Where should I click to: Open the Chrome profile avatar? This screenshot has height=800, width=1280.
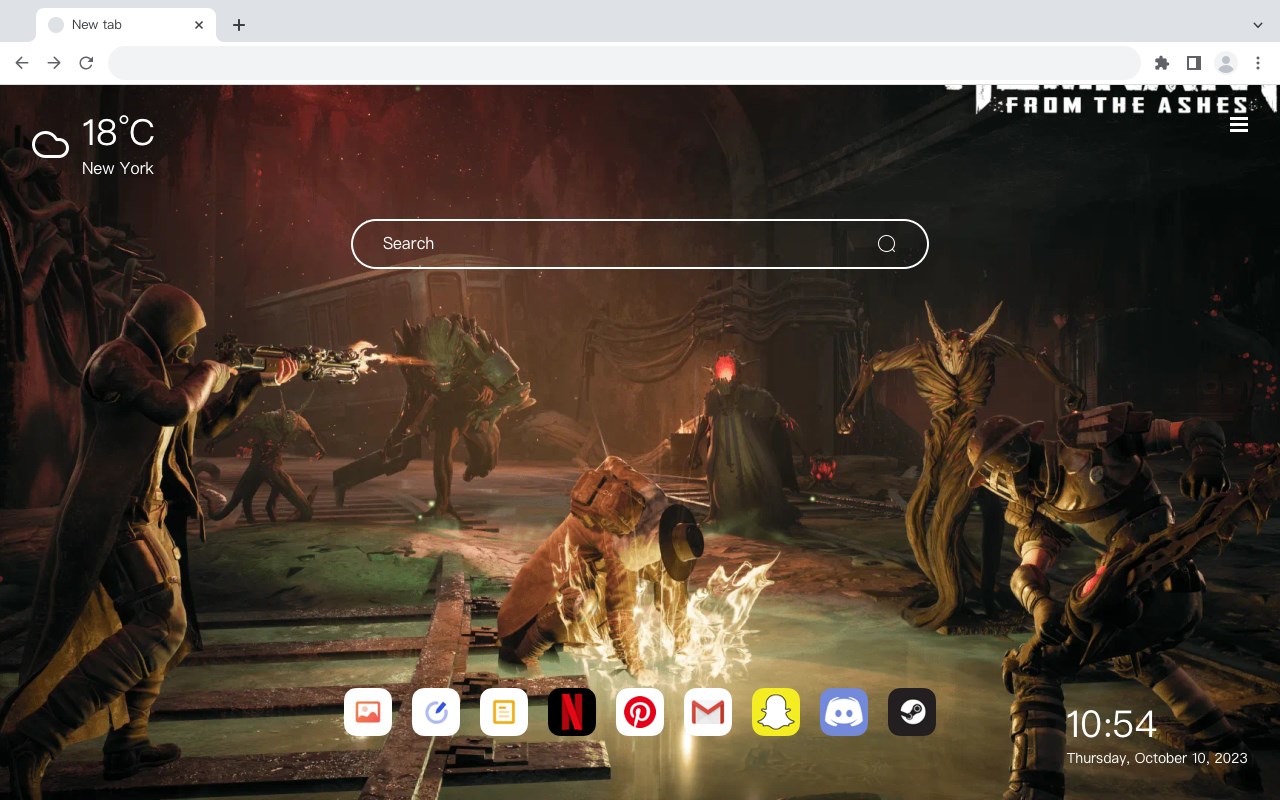[x=1226, y=63]
